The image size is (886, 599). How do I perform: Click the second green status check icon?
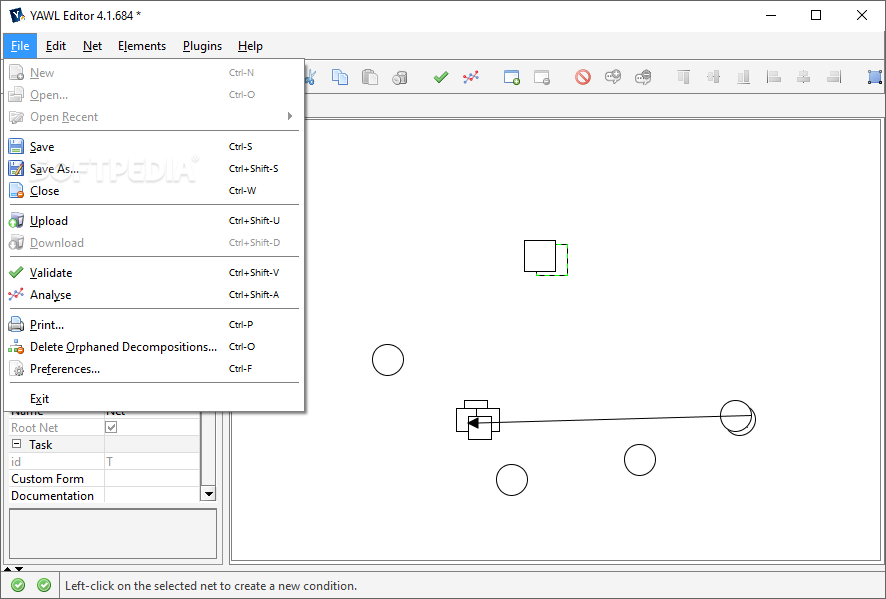click(44, 585)
